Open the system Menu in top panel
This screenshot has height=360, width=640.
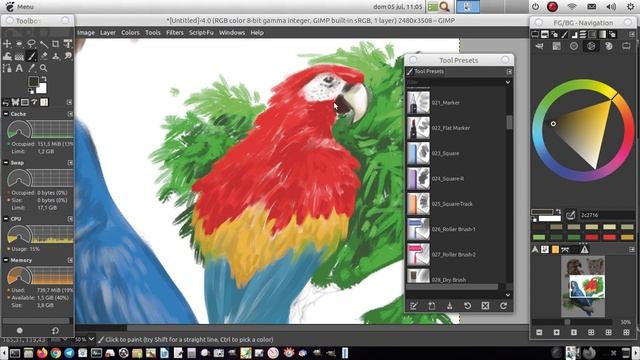point(19,7)
